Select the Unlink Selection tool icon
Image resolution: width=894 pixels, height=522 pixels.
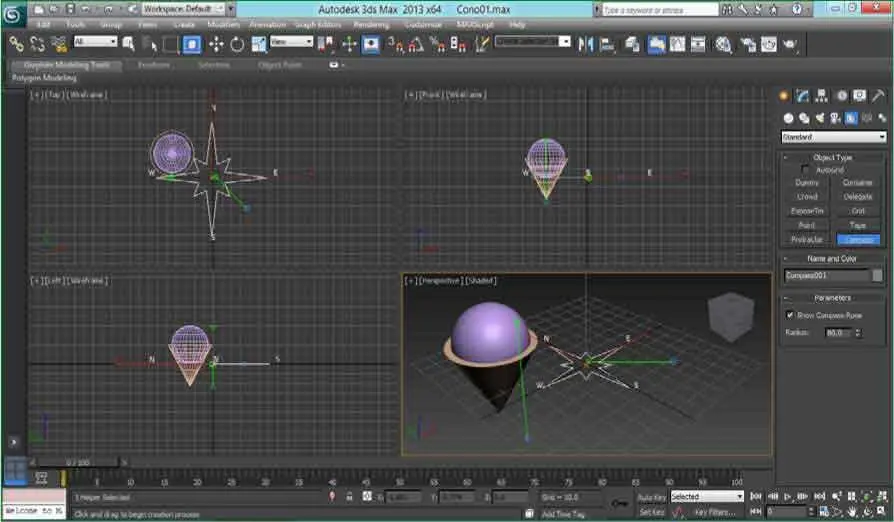click(x=37, y=44)
